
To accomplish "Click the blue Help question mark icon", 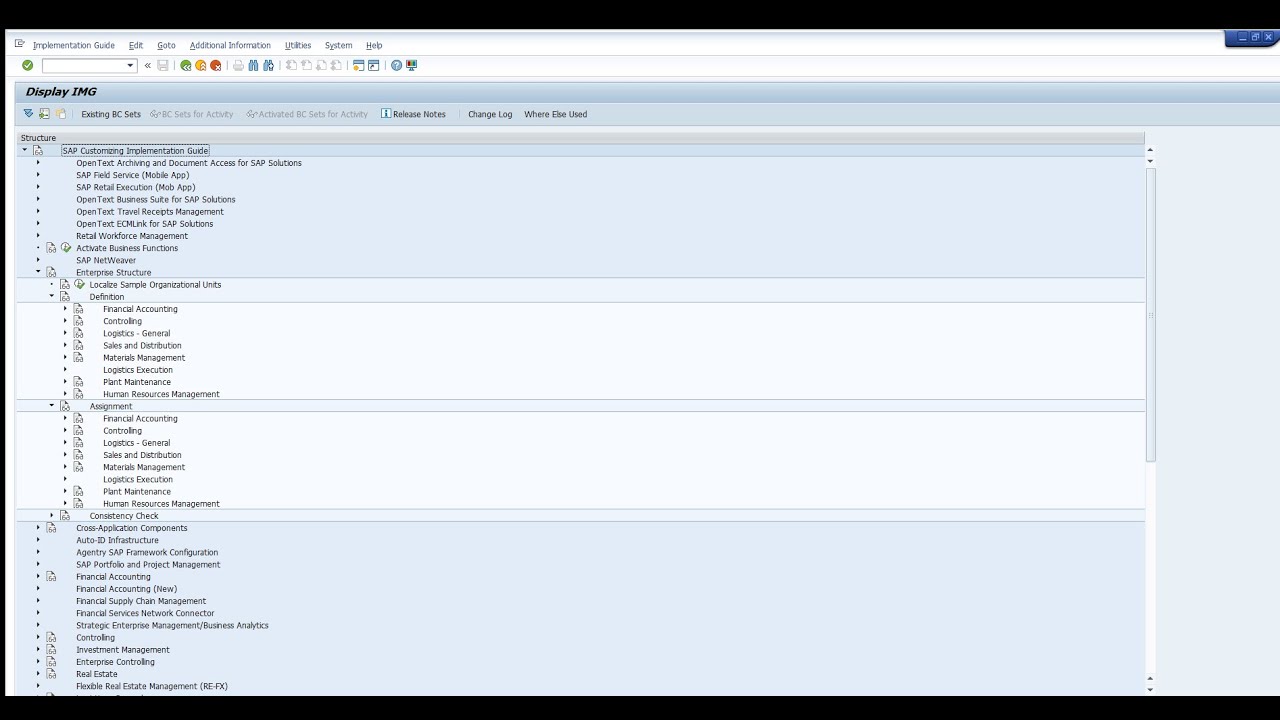I will point(396,66).
